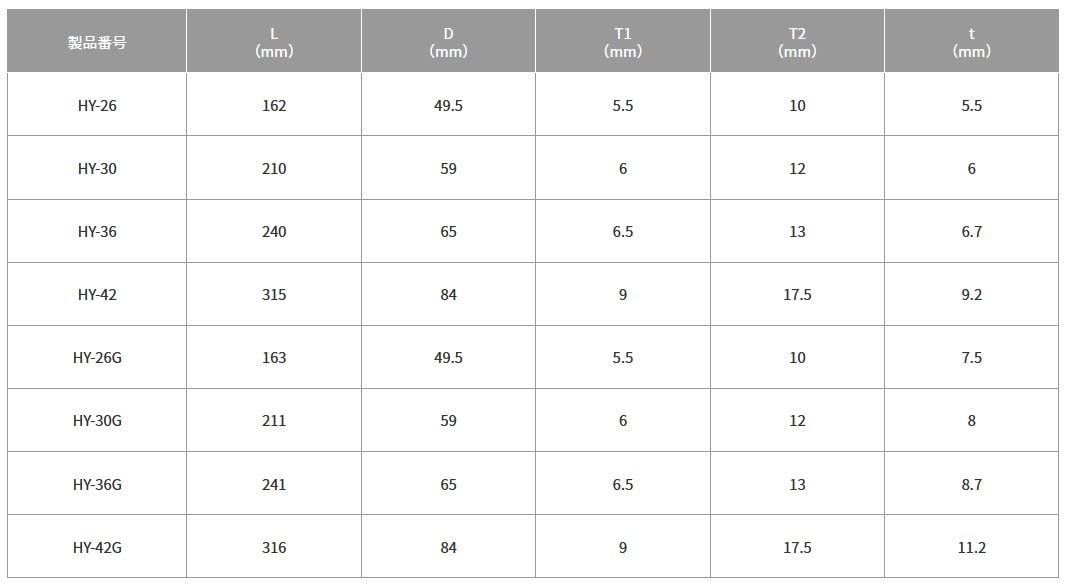Select the L value 162 cell
Image resolution: width=1066 pixels, height=586 pixels.
274,105
